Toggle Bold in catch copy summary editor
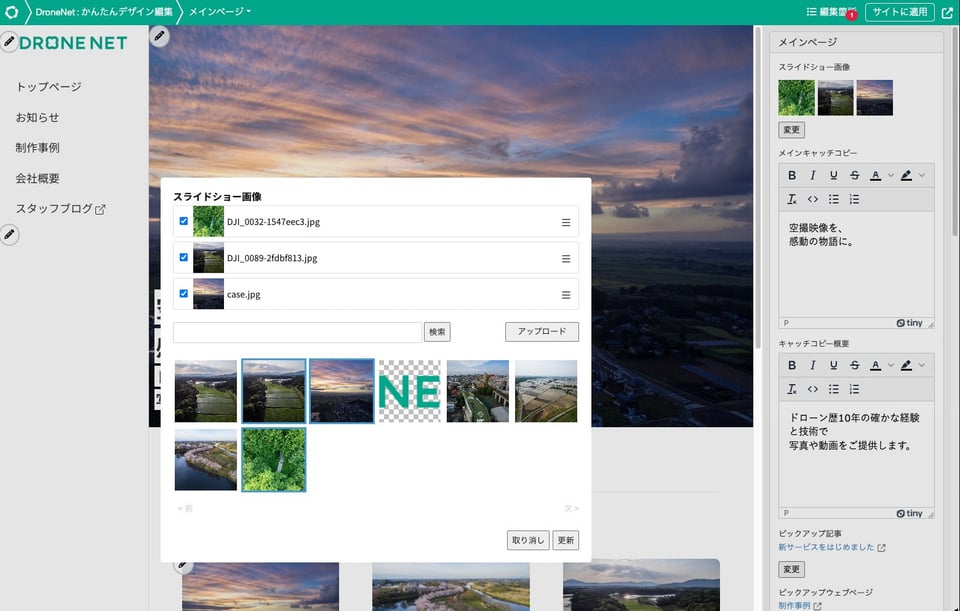Screen dimensions: 960x611 tap(792, 365)
